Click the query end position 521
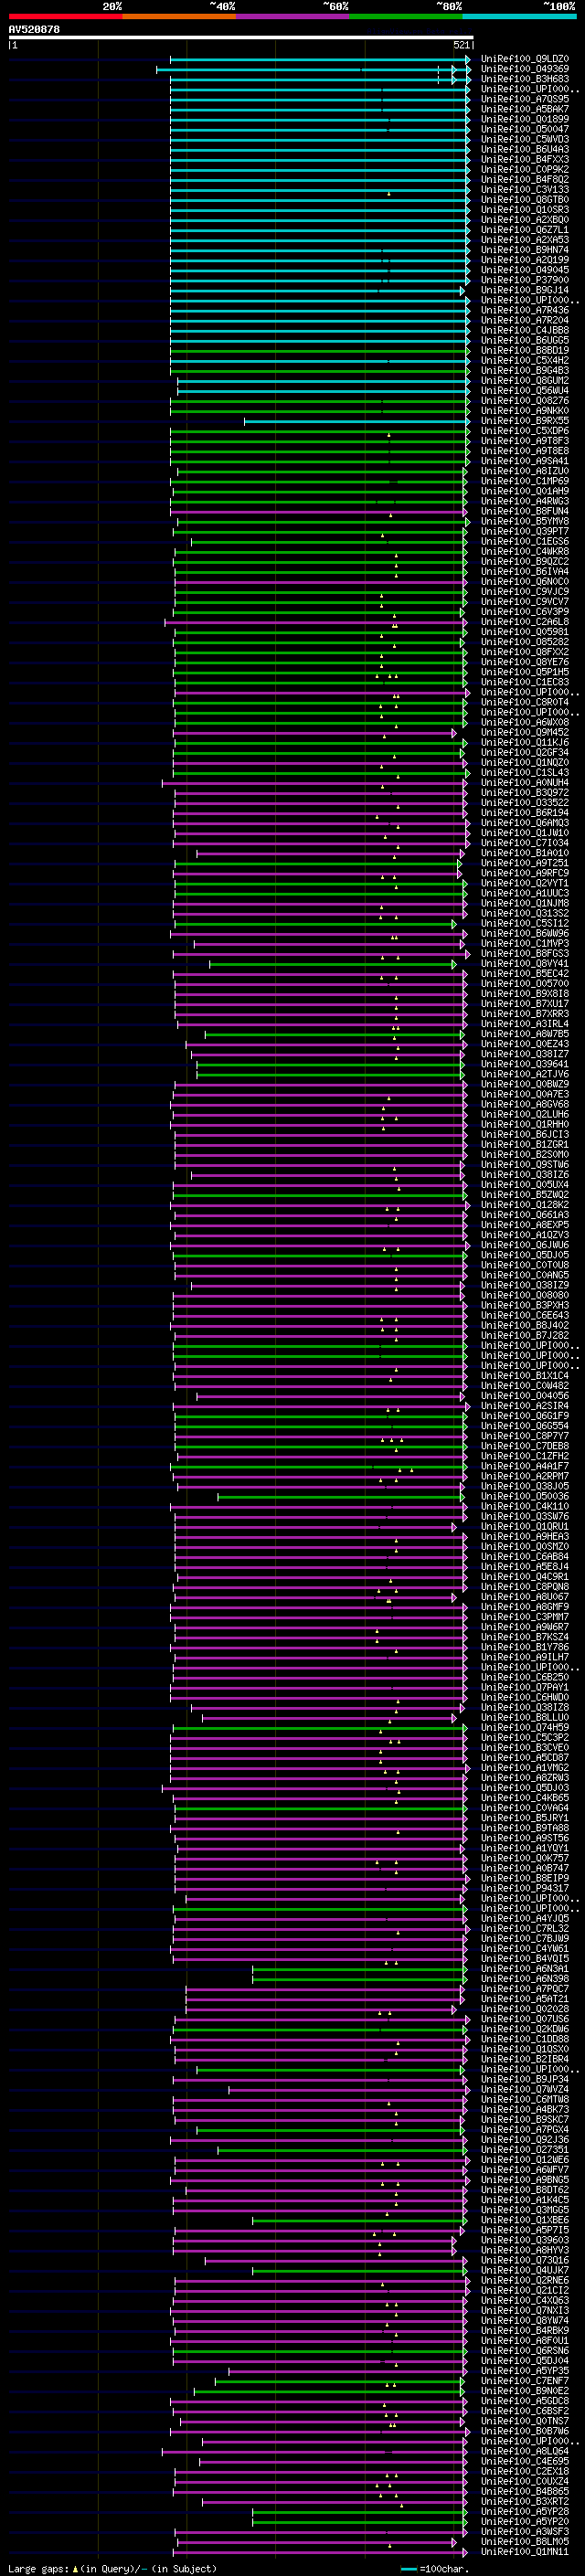Viewport: 585px width, 2576px height. 461,45
